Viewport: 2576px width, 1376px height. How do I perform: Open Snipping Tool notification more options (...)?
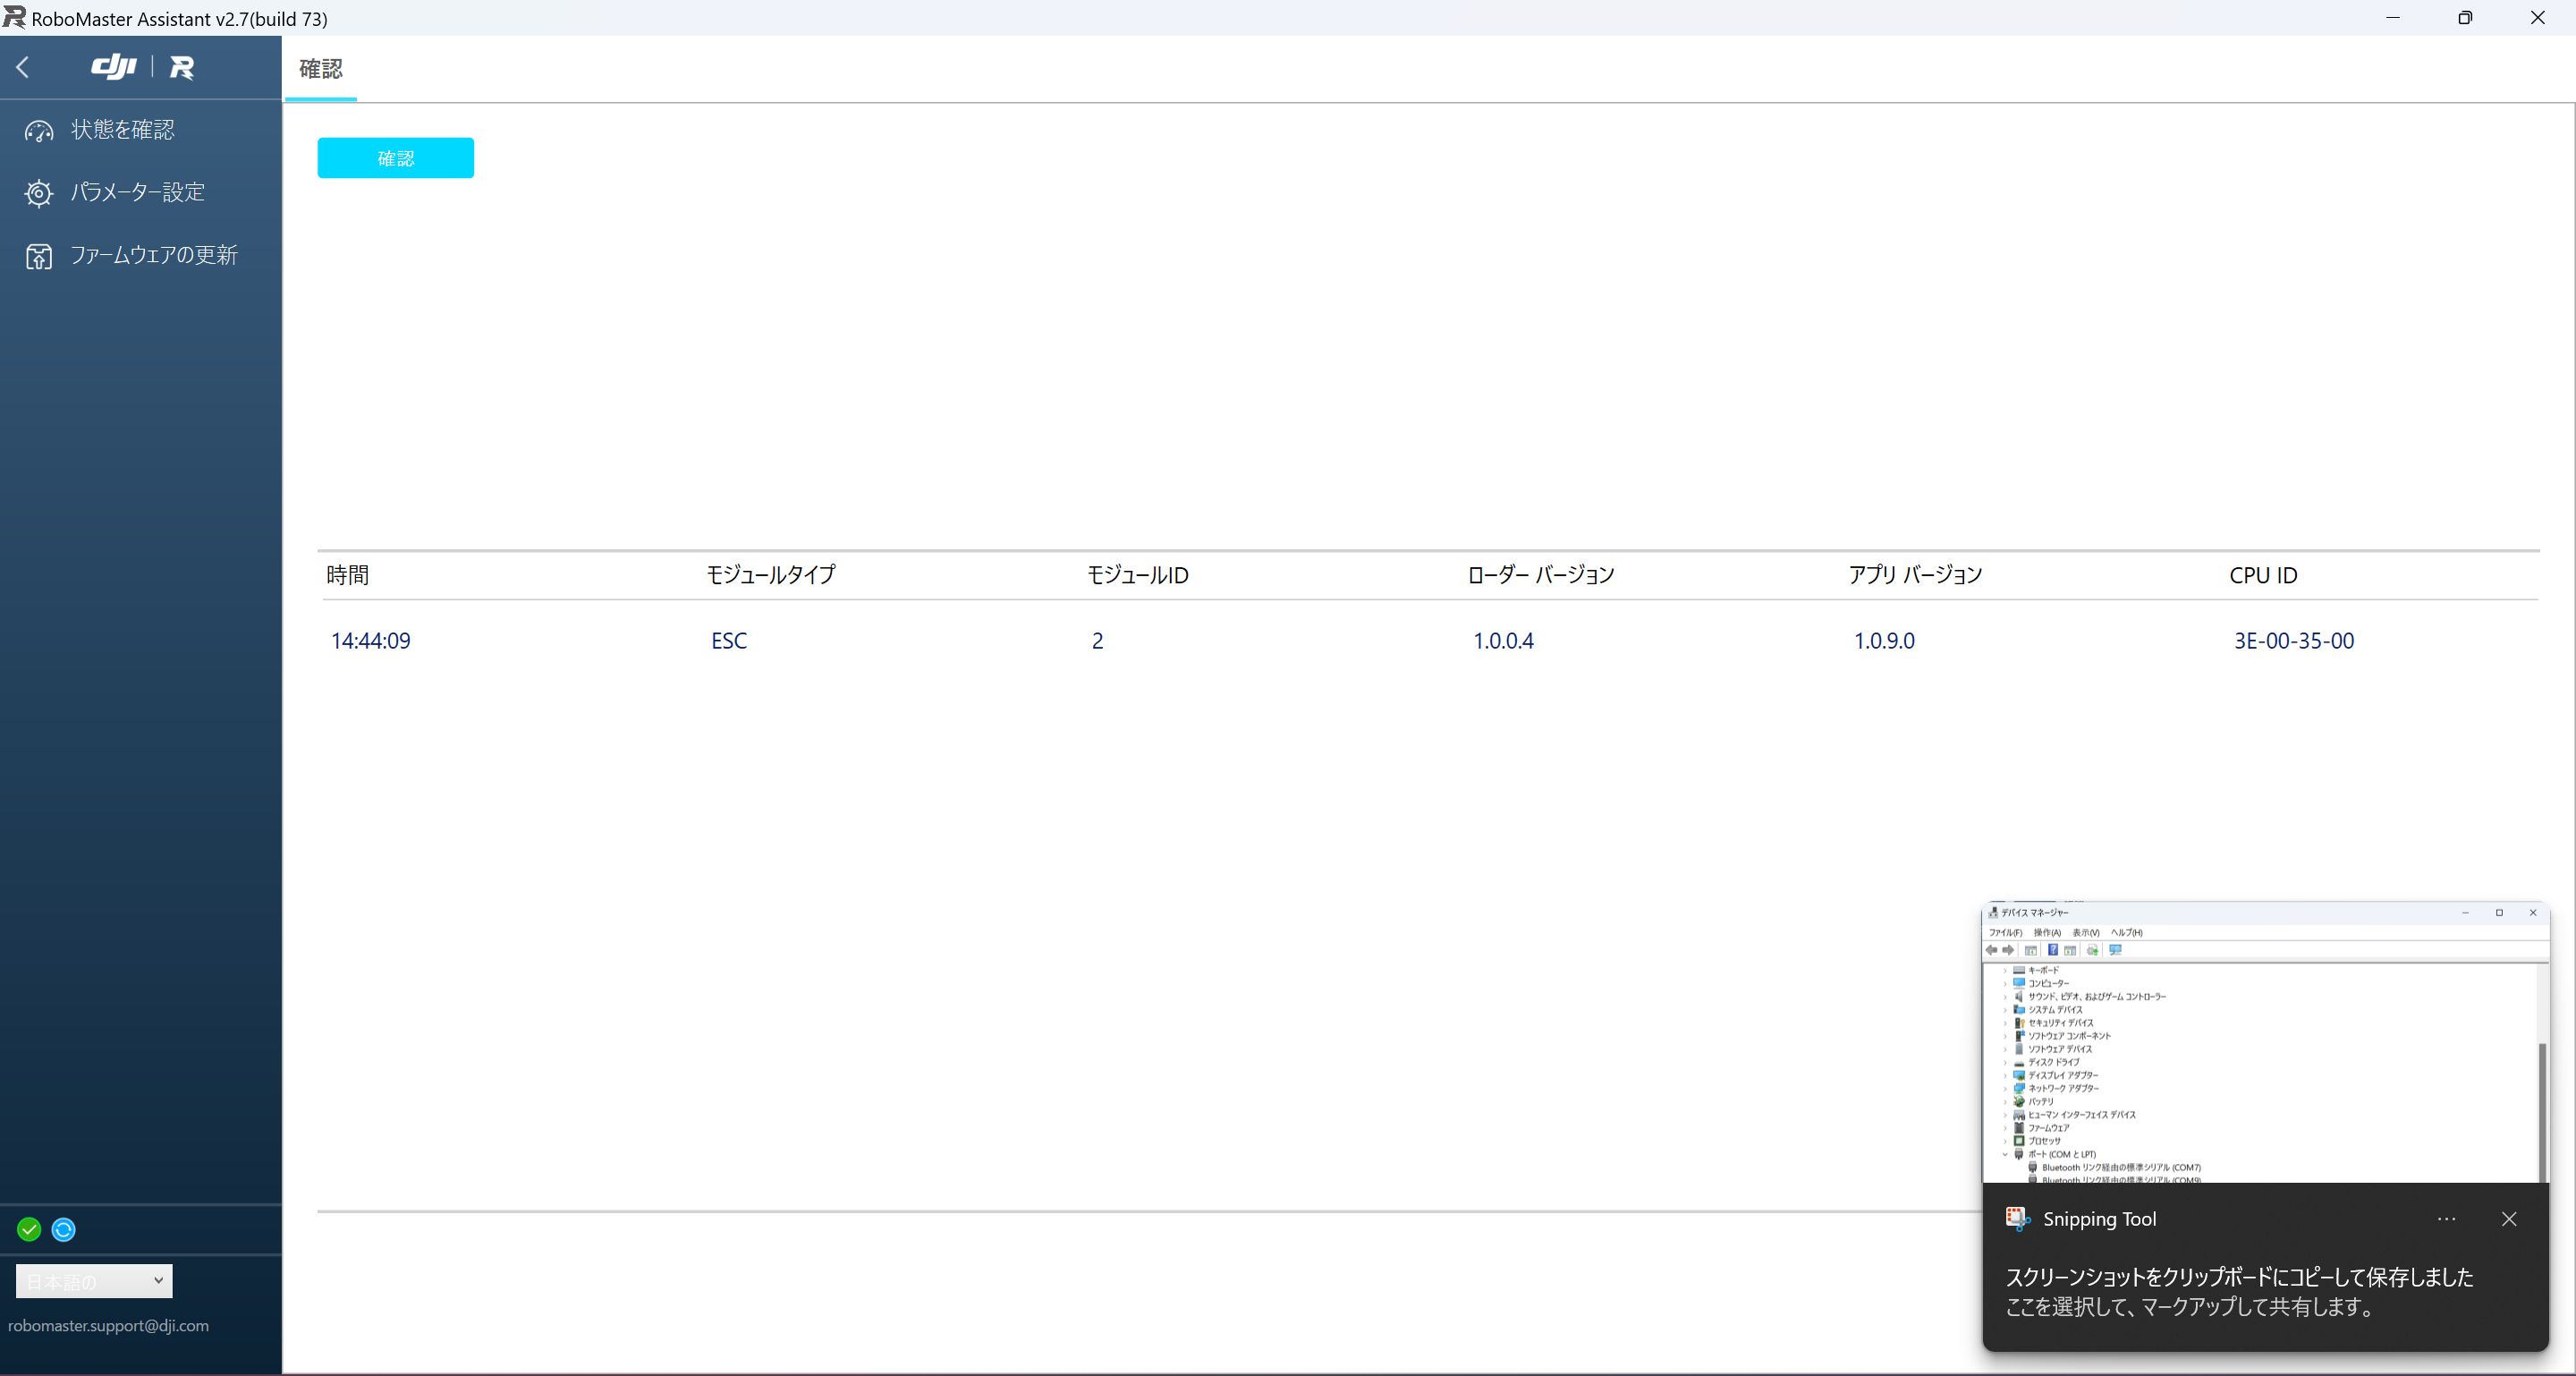click(x=2447, y=1219)
